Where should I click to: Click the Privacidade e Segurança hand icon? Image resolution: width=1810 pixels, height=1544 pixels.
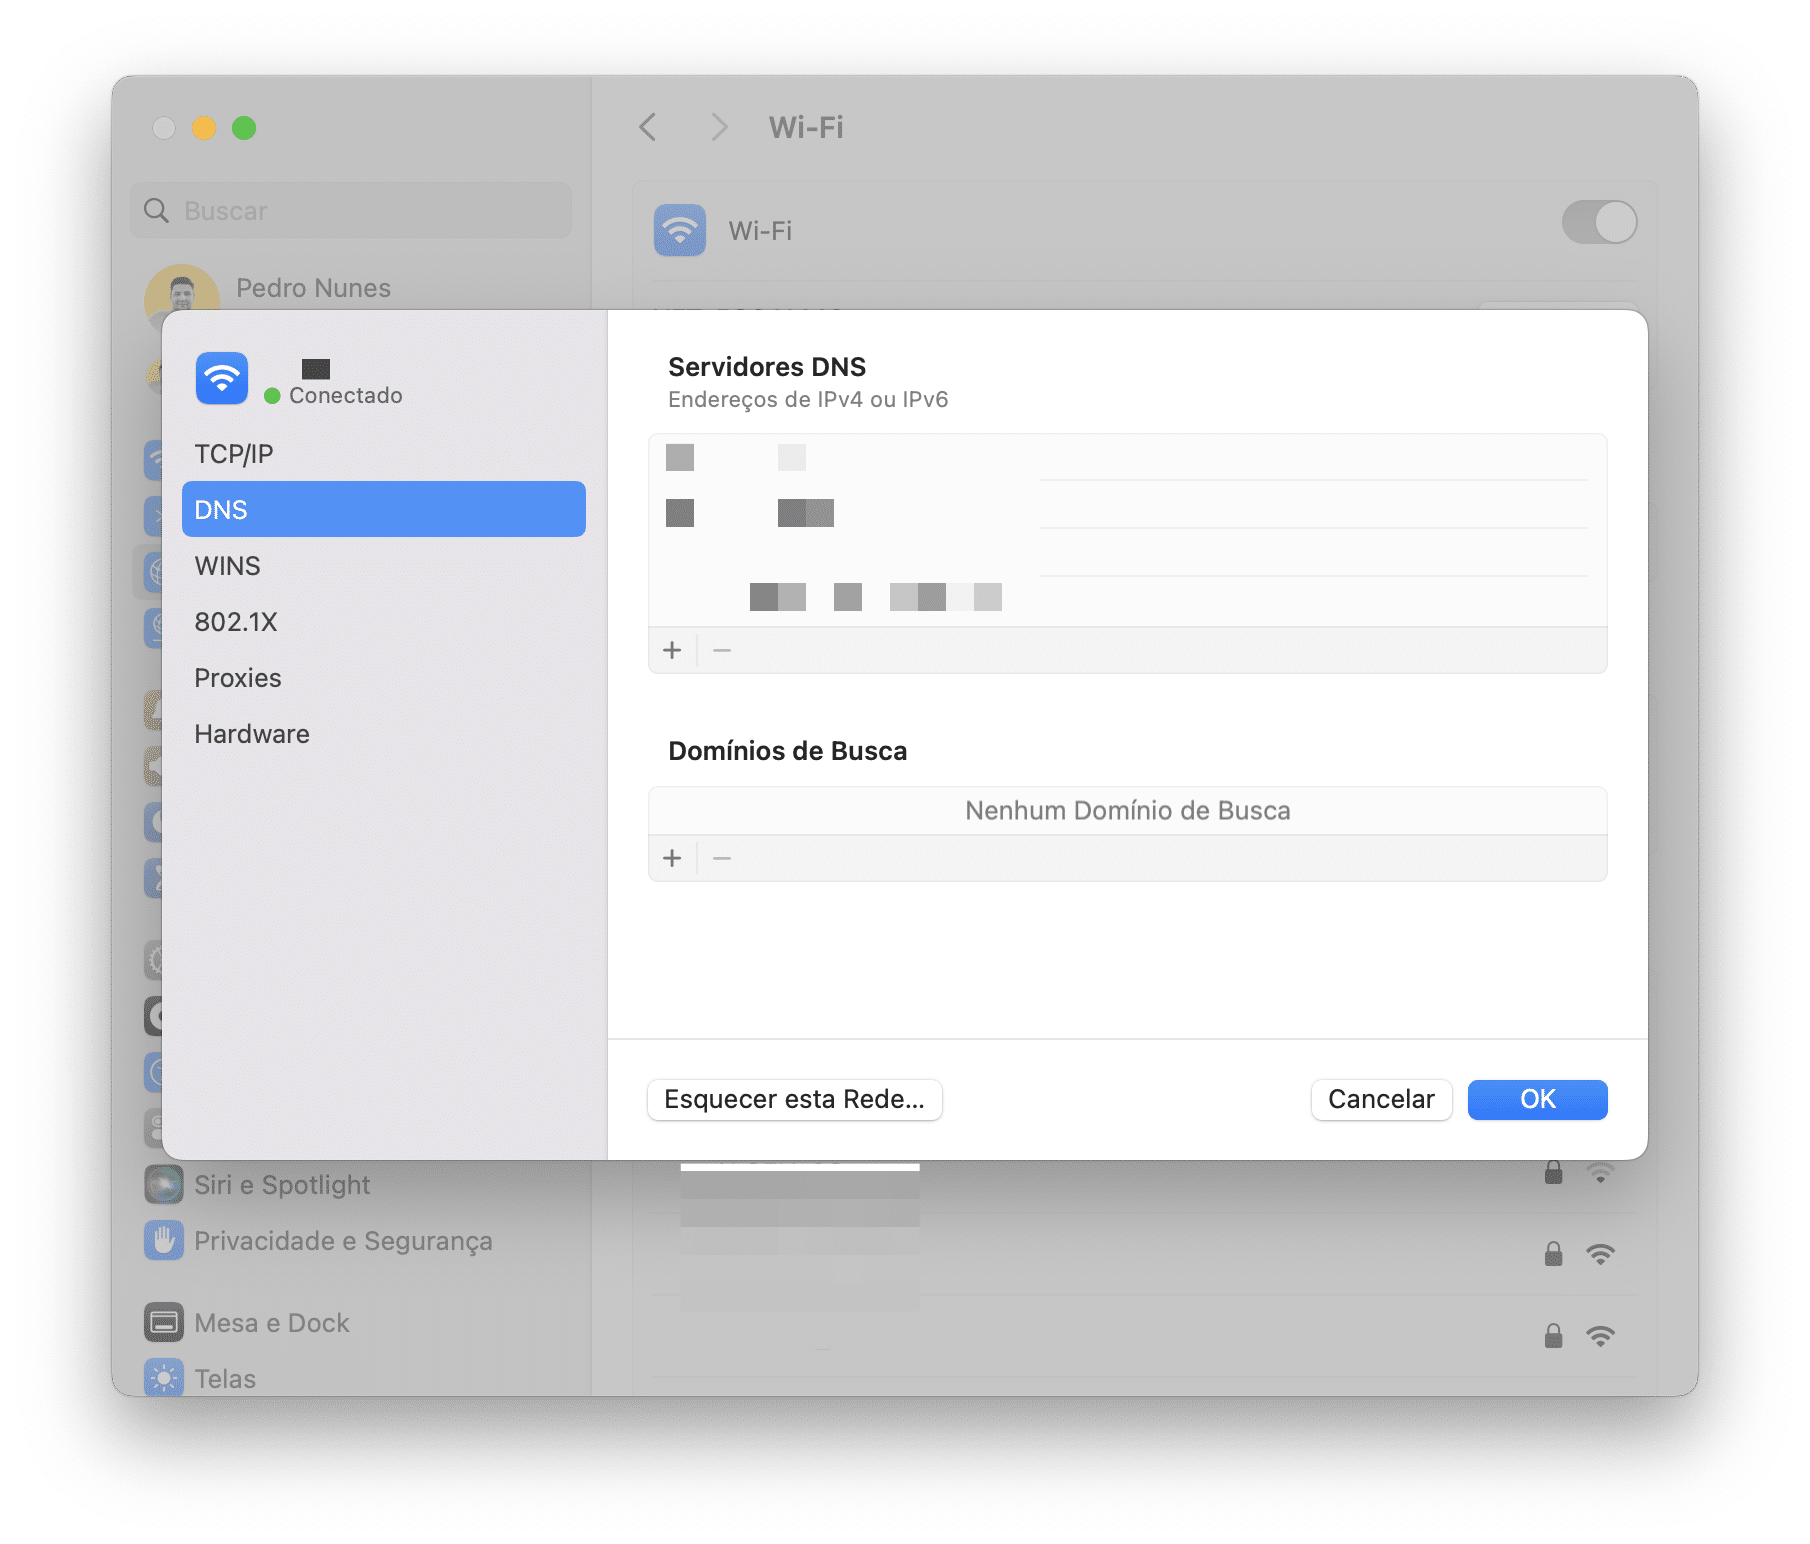pos(164,1241)
